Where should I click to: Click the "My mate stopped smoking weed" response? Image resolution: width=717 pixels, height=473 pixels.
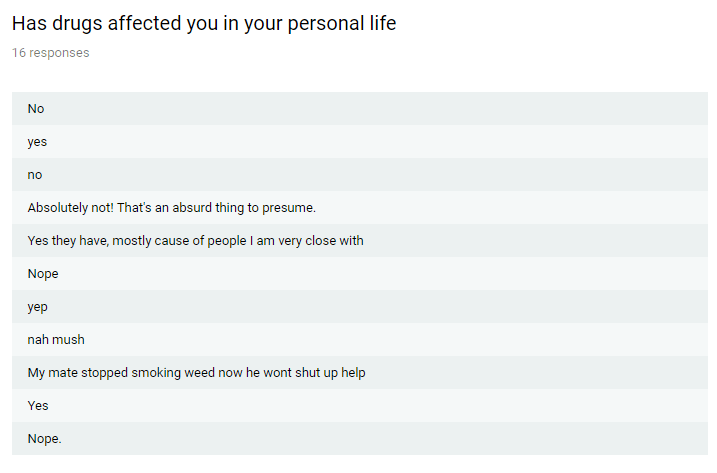click(196, 372)
